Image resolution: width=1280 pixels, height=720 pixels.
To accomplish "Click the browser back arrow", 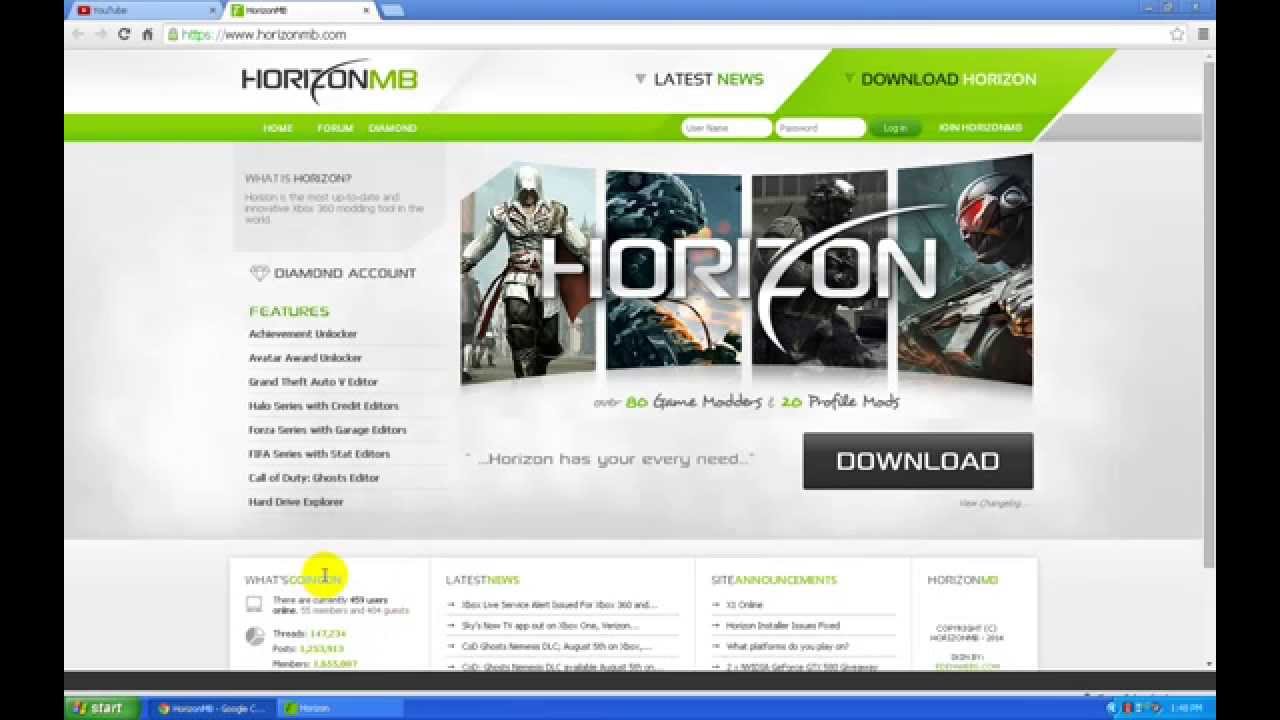I will coord(78,34).
